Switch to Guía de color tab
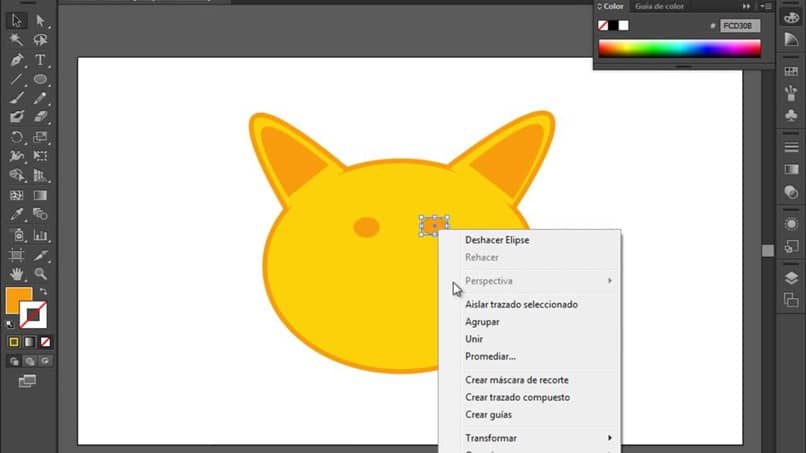This screenshot has height=453, width=806. (660, 6)
